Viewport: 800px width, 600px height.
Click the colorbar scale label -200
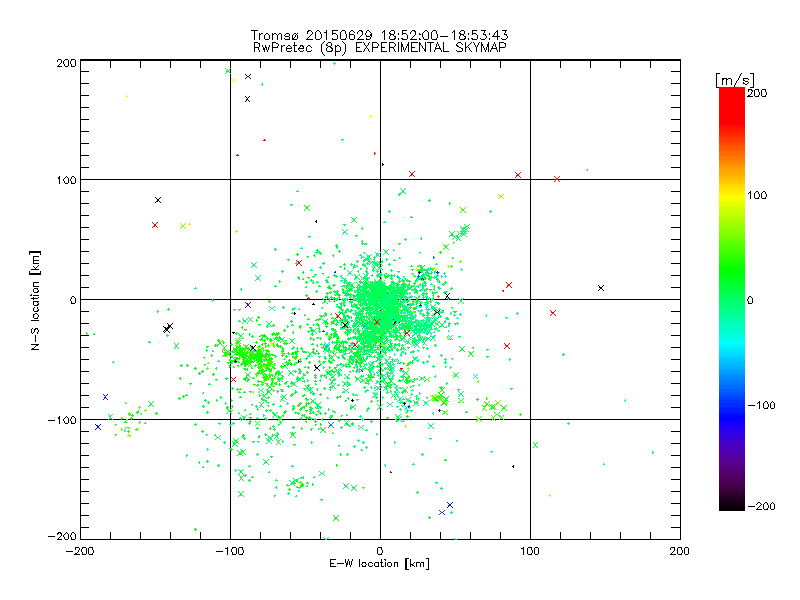[x=761, y=506]
